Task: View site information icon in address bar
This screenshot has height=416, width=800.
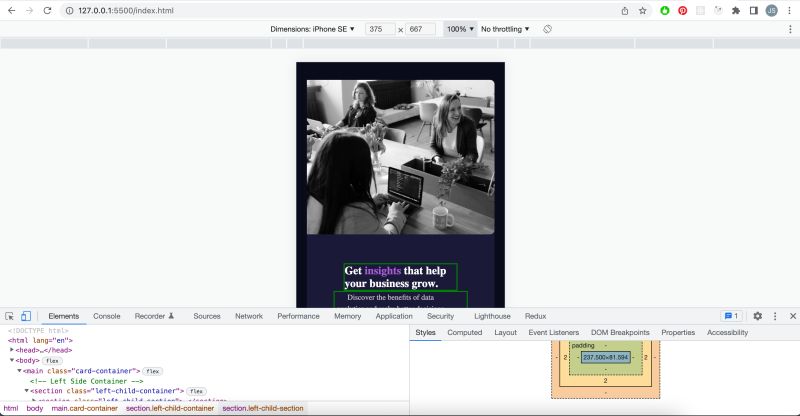Action: pos(69,10)
